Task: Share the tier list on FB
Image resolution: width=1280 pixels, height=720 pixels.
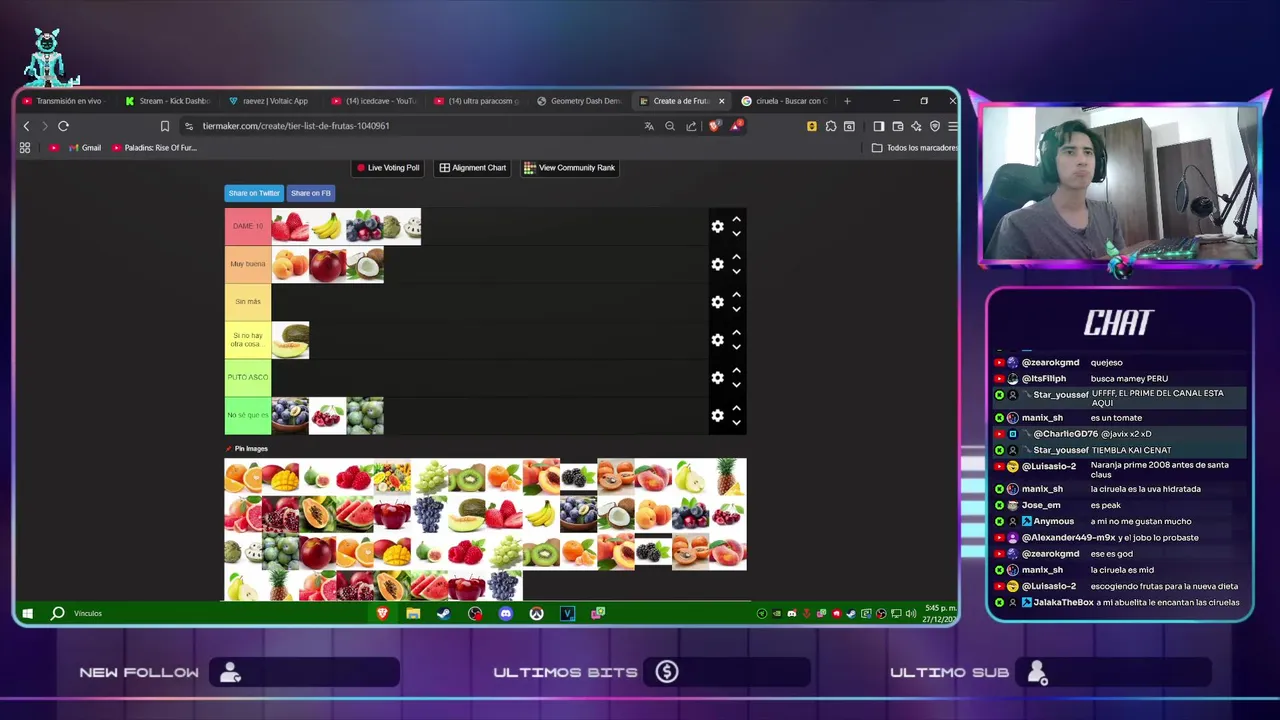Action: 311,193
